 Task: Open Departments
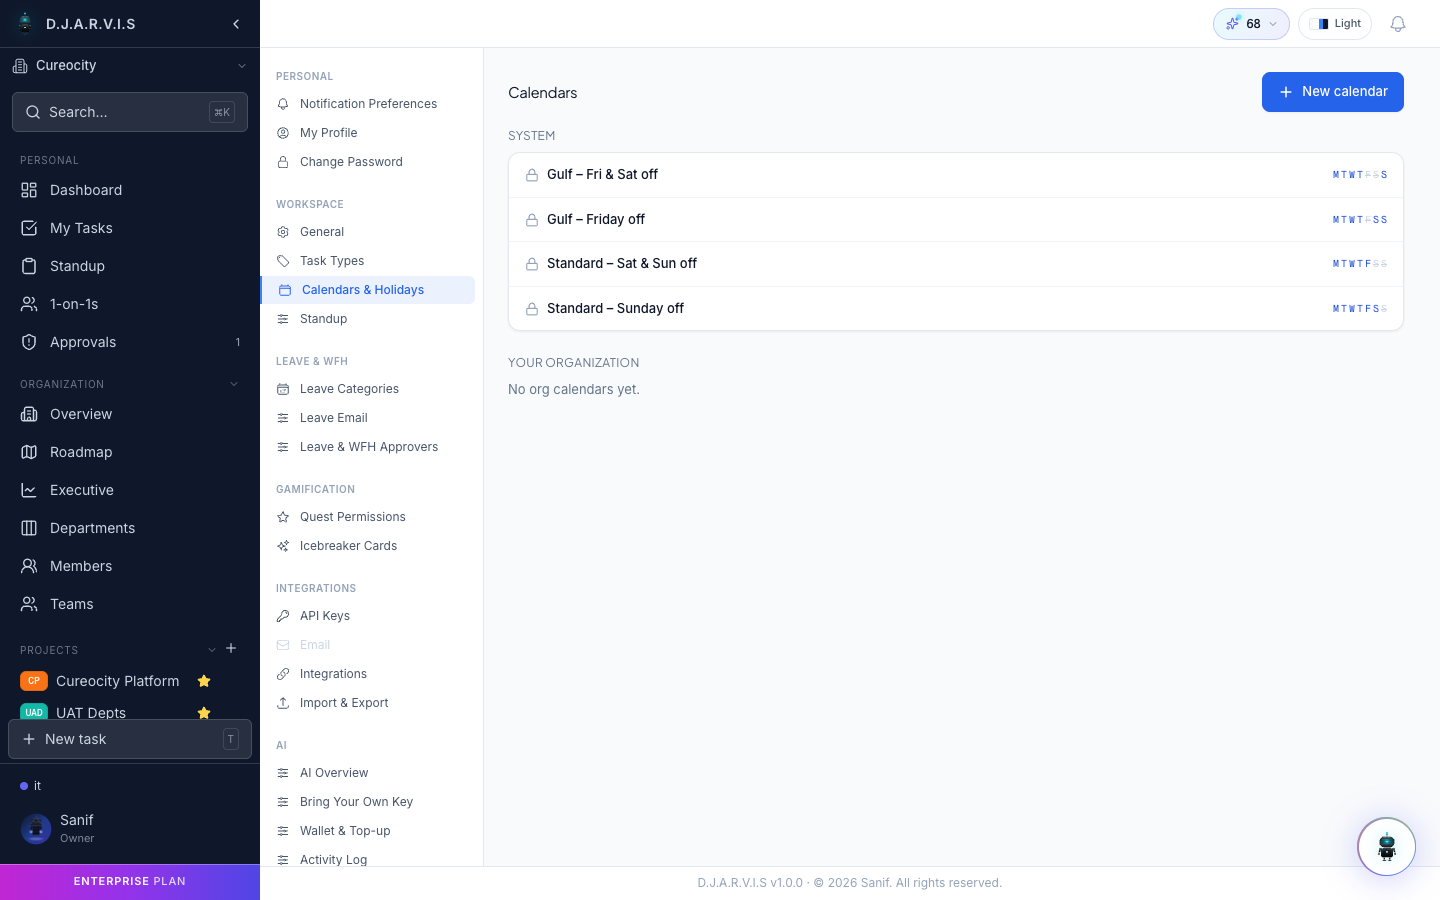tap(130, 528)
